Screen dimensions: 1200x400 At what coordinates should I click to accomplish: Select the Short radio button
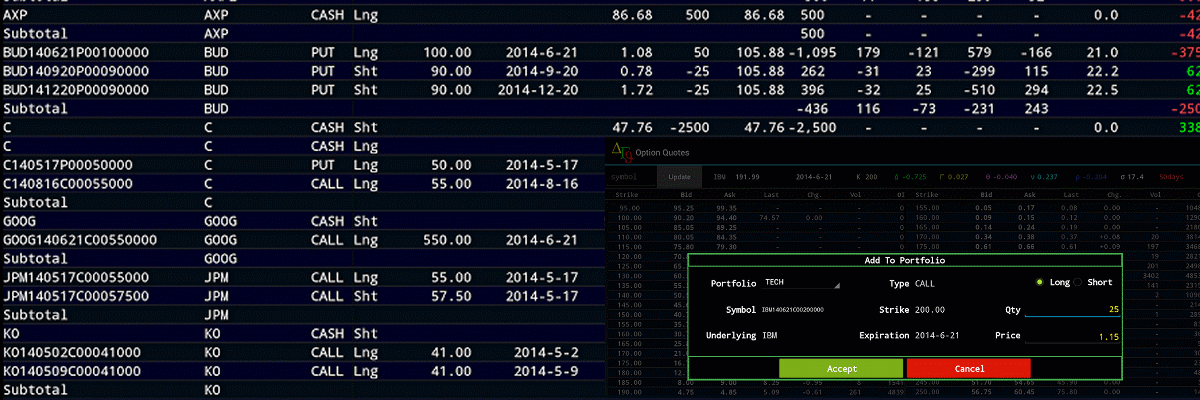pos(1078,282)
